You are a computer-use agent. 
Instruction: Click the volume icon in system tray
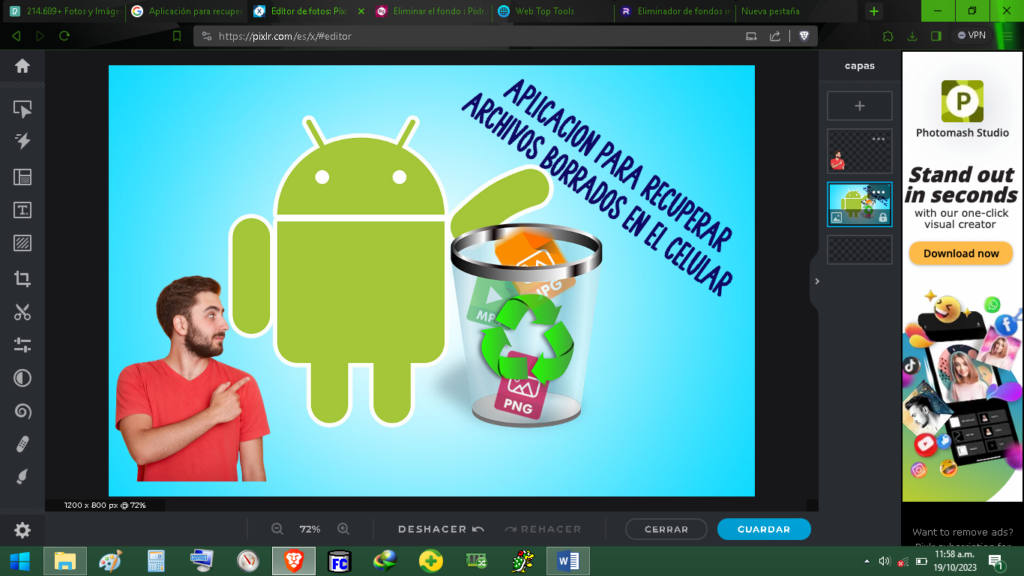[x=884, y=561]
